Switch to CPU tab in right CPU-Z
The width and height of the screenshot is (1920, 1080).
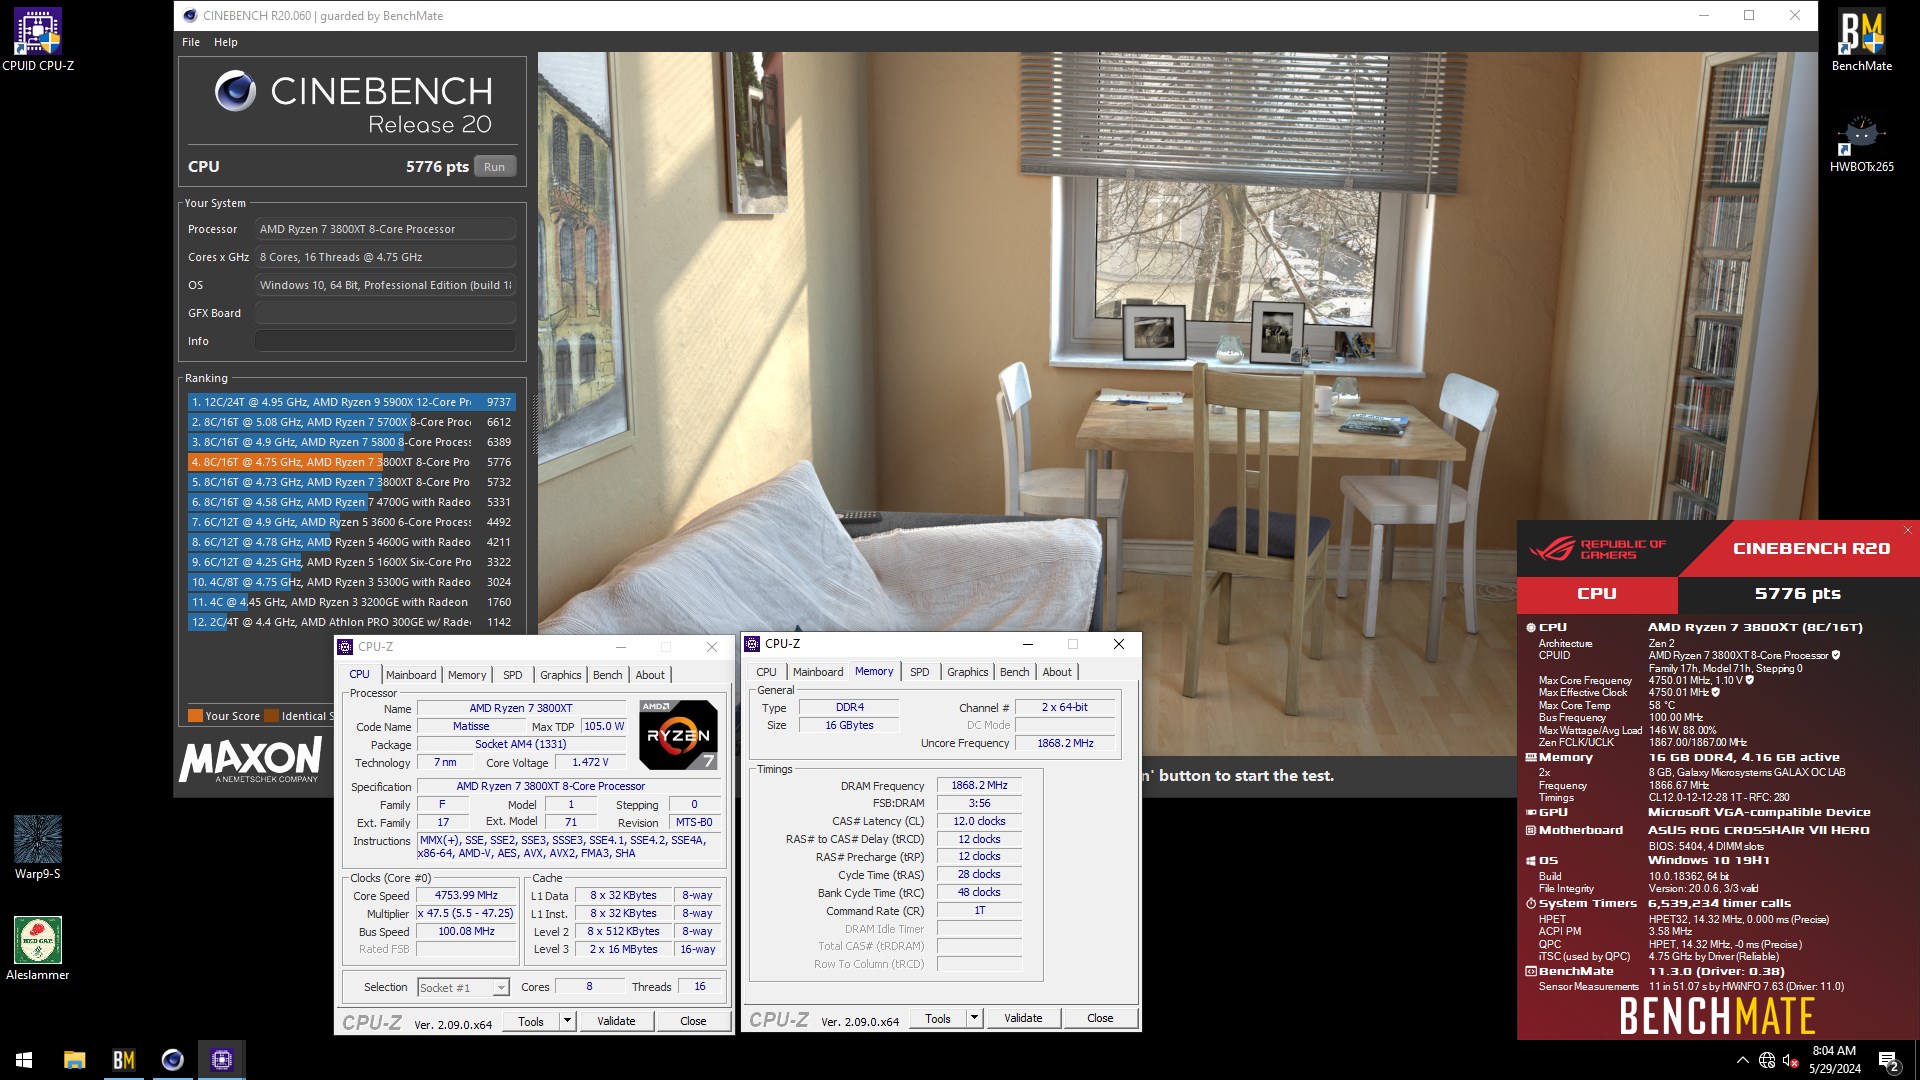[x=766, y=672]
